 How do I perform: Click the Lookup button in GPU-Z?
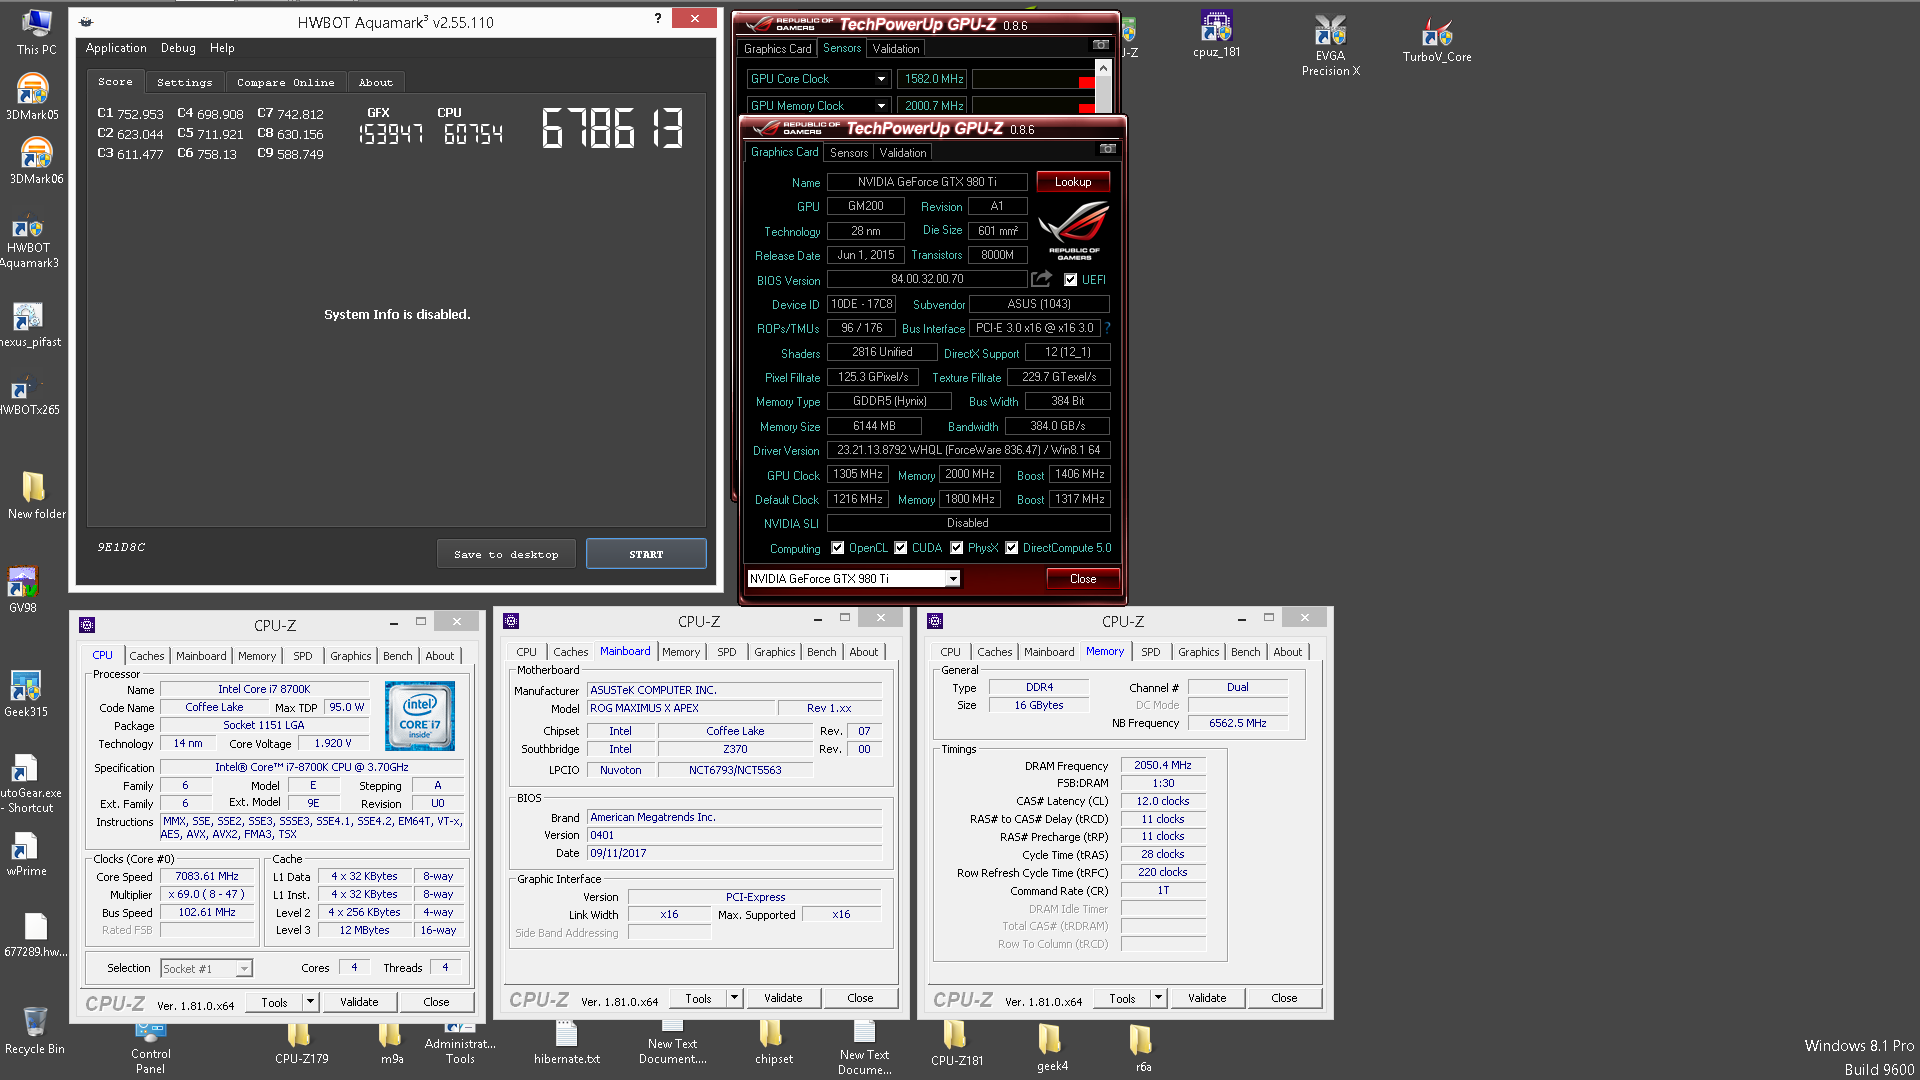(x=1073, y=182)
